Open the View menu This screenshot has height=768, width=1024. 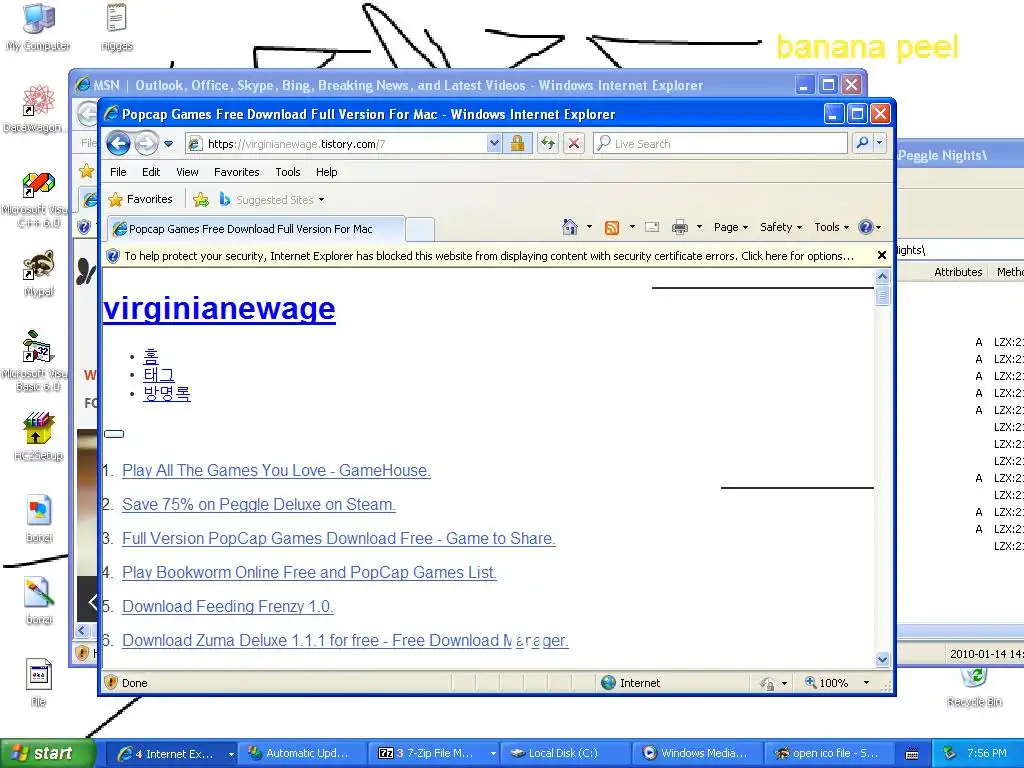coord(187,172)
